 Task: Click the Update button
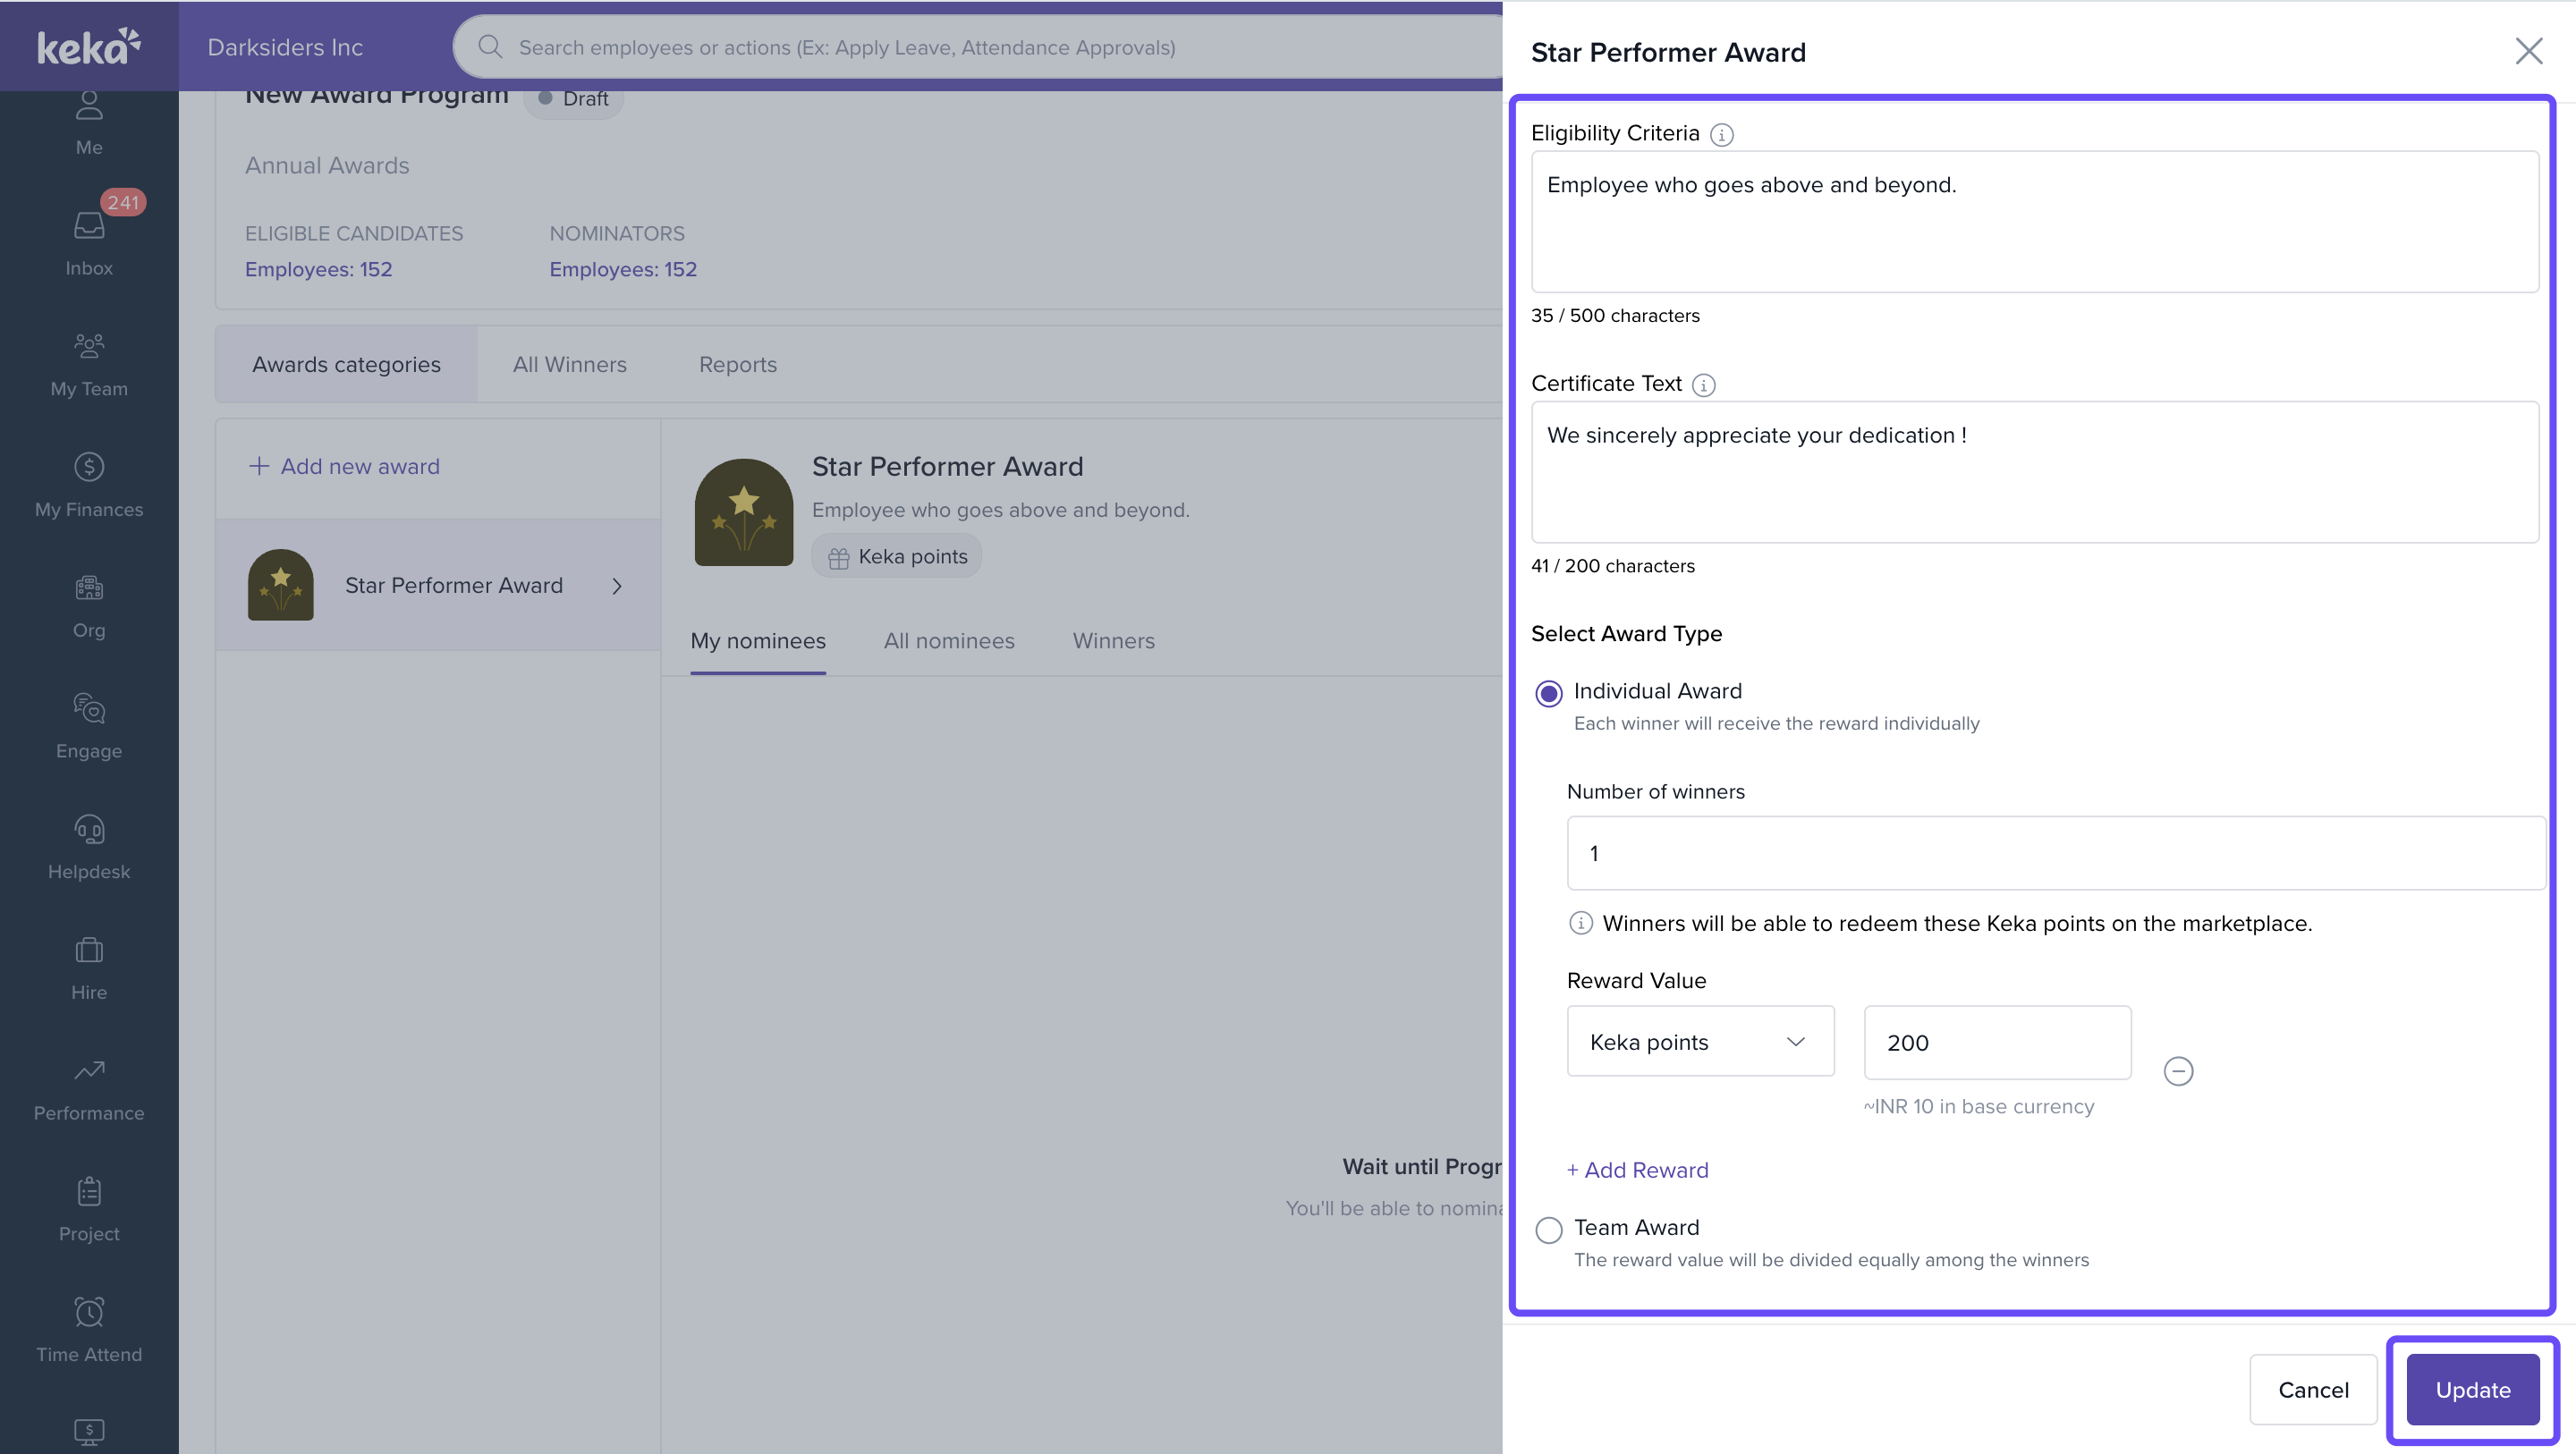(x=2472, y=1389)
